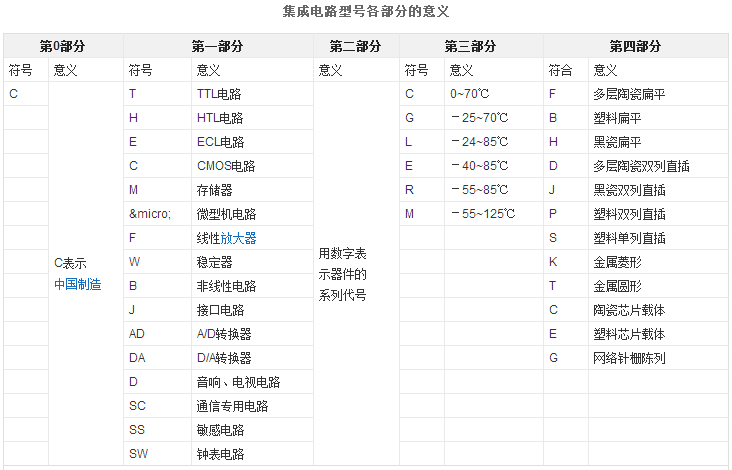Select the 第三部分 header cell
Viewport: 732px width, 470px height.
[x=471, y=46]
